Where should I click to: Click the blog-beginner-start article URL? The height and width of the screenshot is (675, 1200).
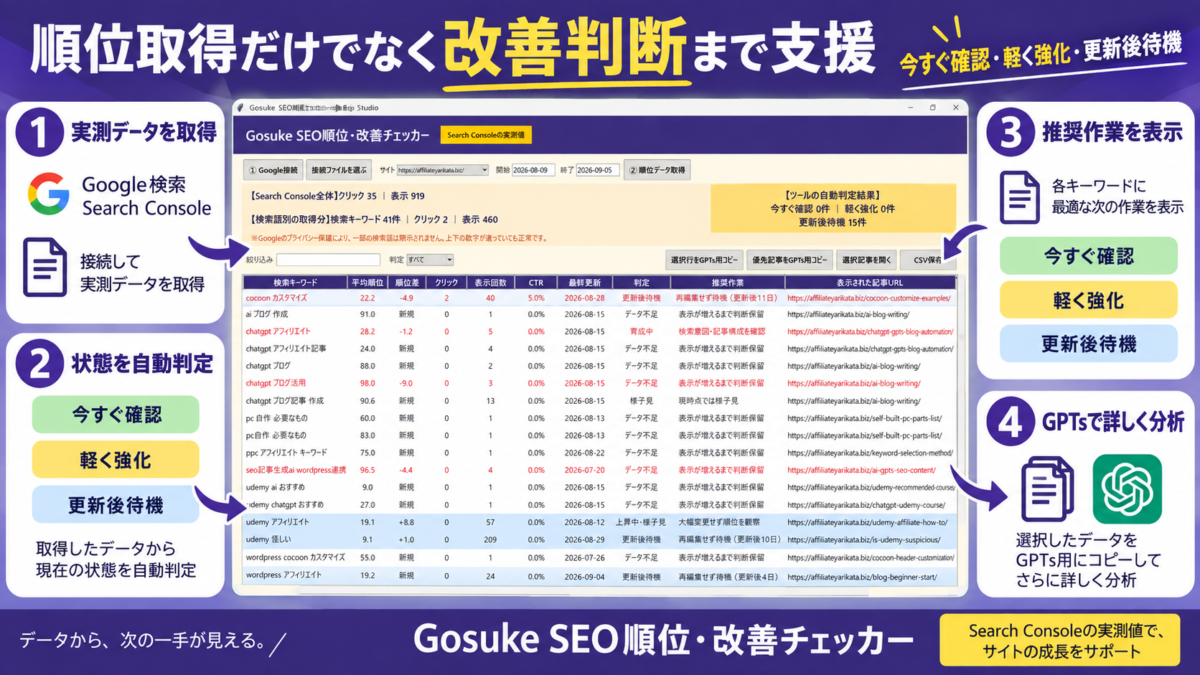pos(860,576)
